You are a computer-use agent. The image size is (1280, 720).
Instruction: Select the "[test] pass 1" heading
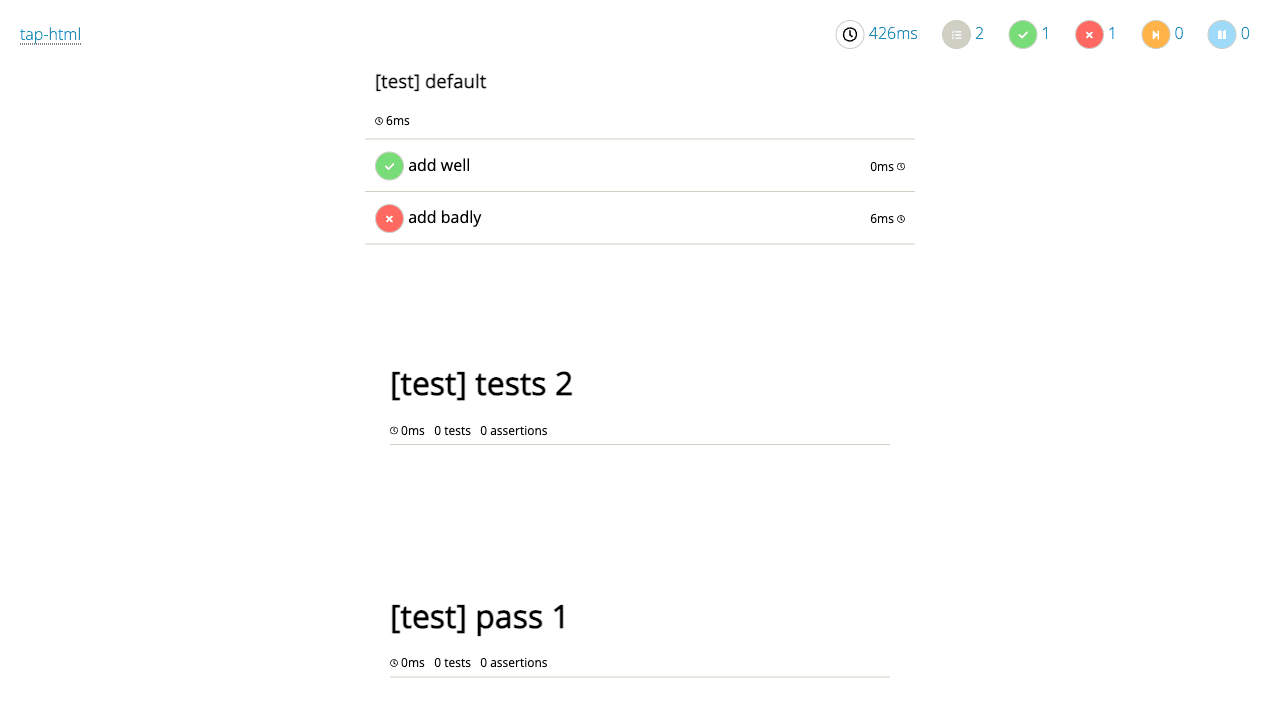point(479,617)
